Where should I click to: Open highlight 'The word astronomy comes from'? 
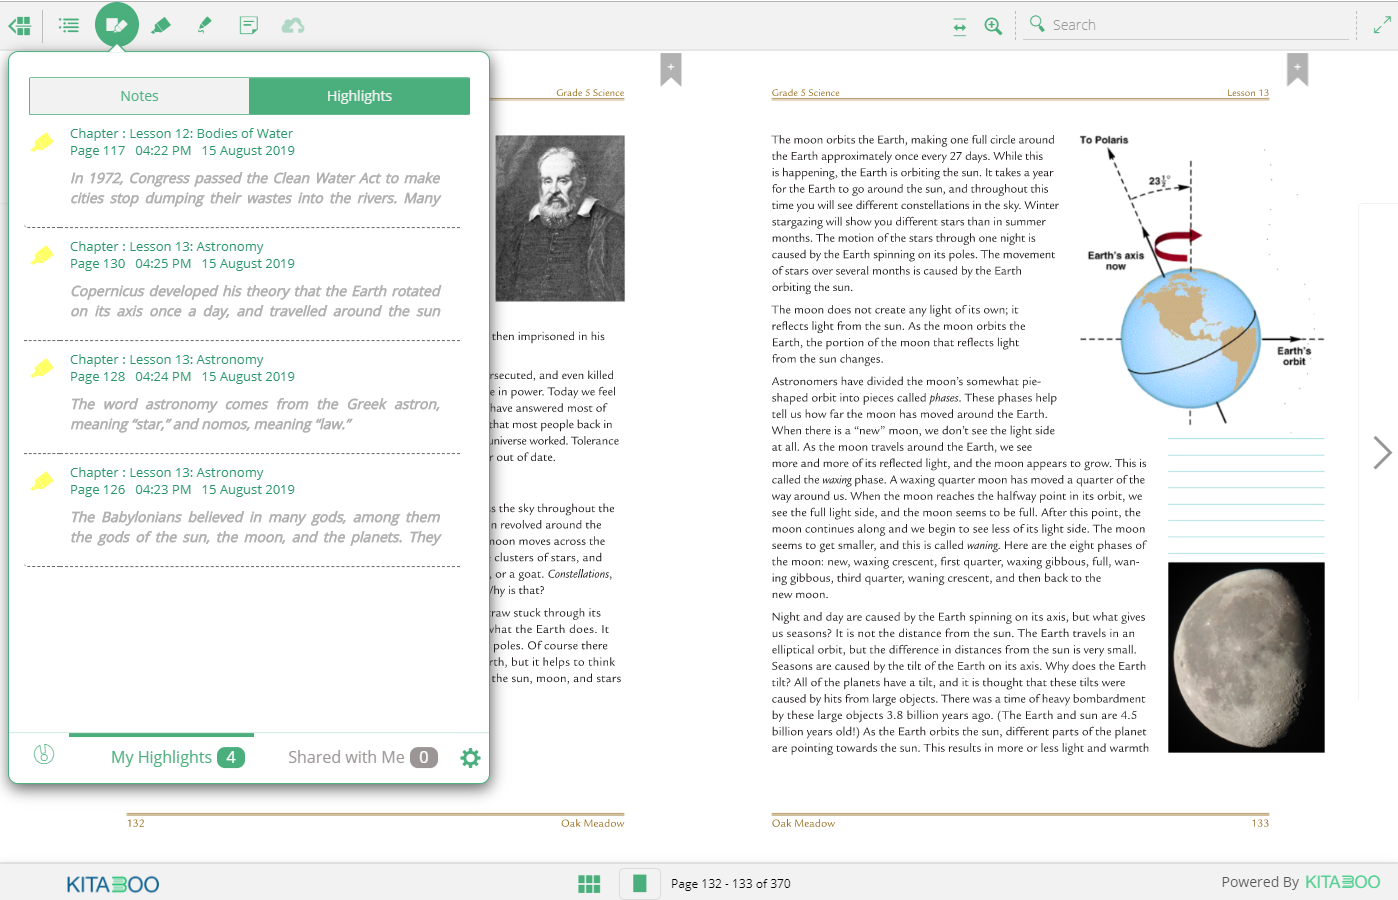255,414
